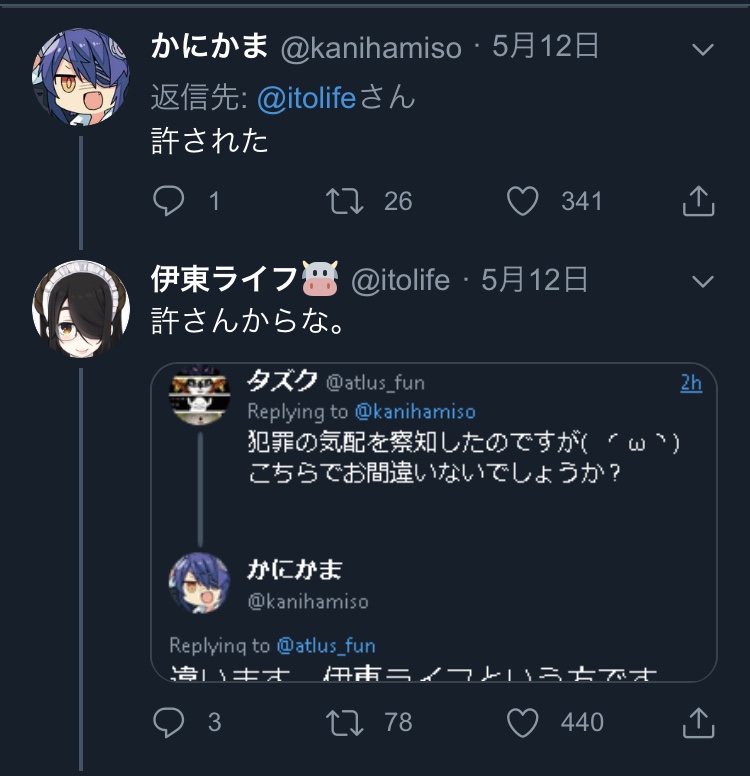Open the embedded tweet screenshot image

tap(434, 522)
